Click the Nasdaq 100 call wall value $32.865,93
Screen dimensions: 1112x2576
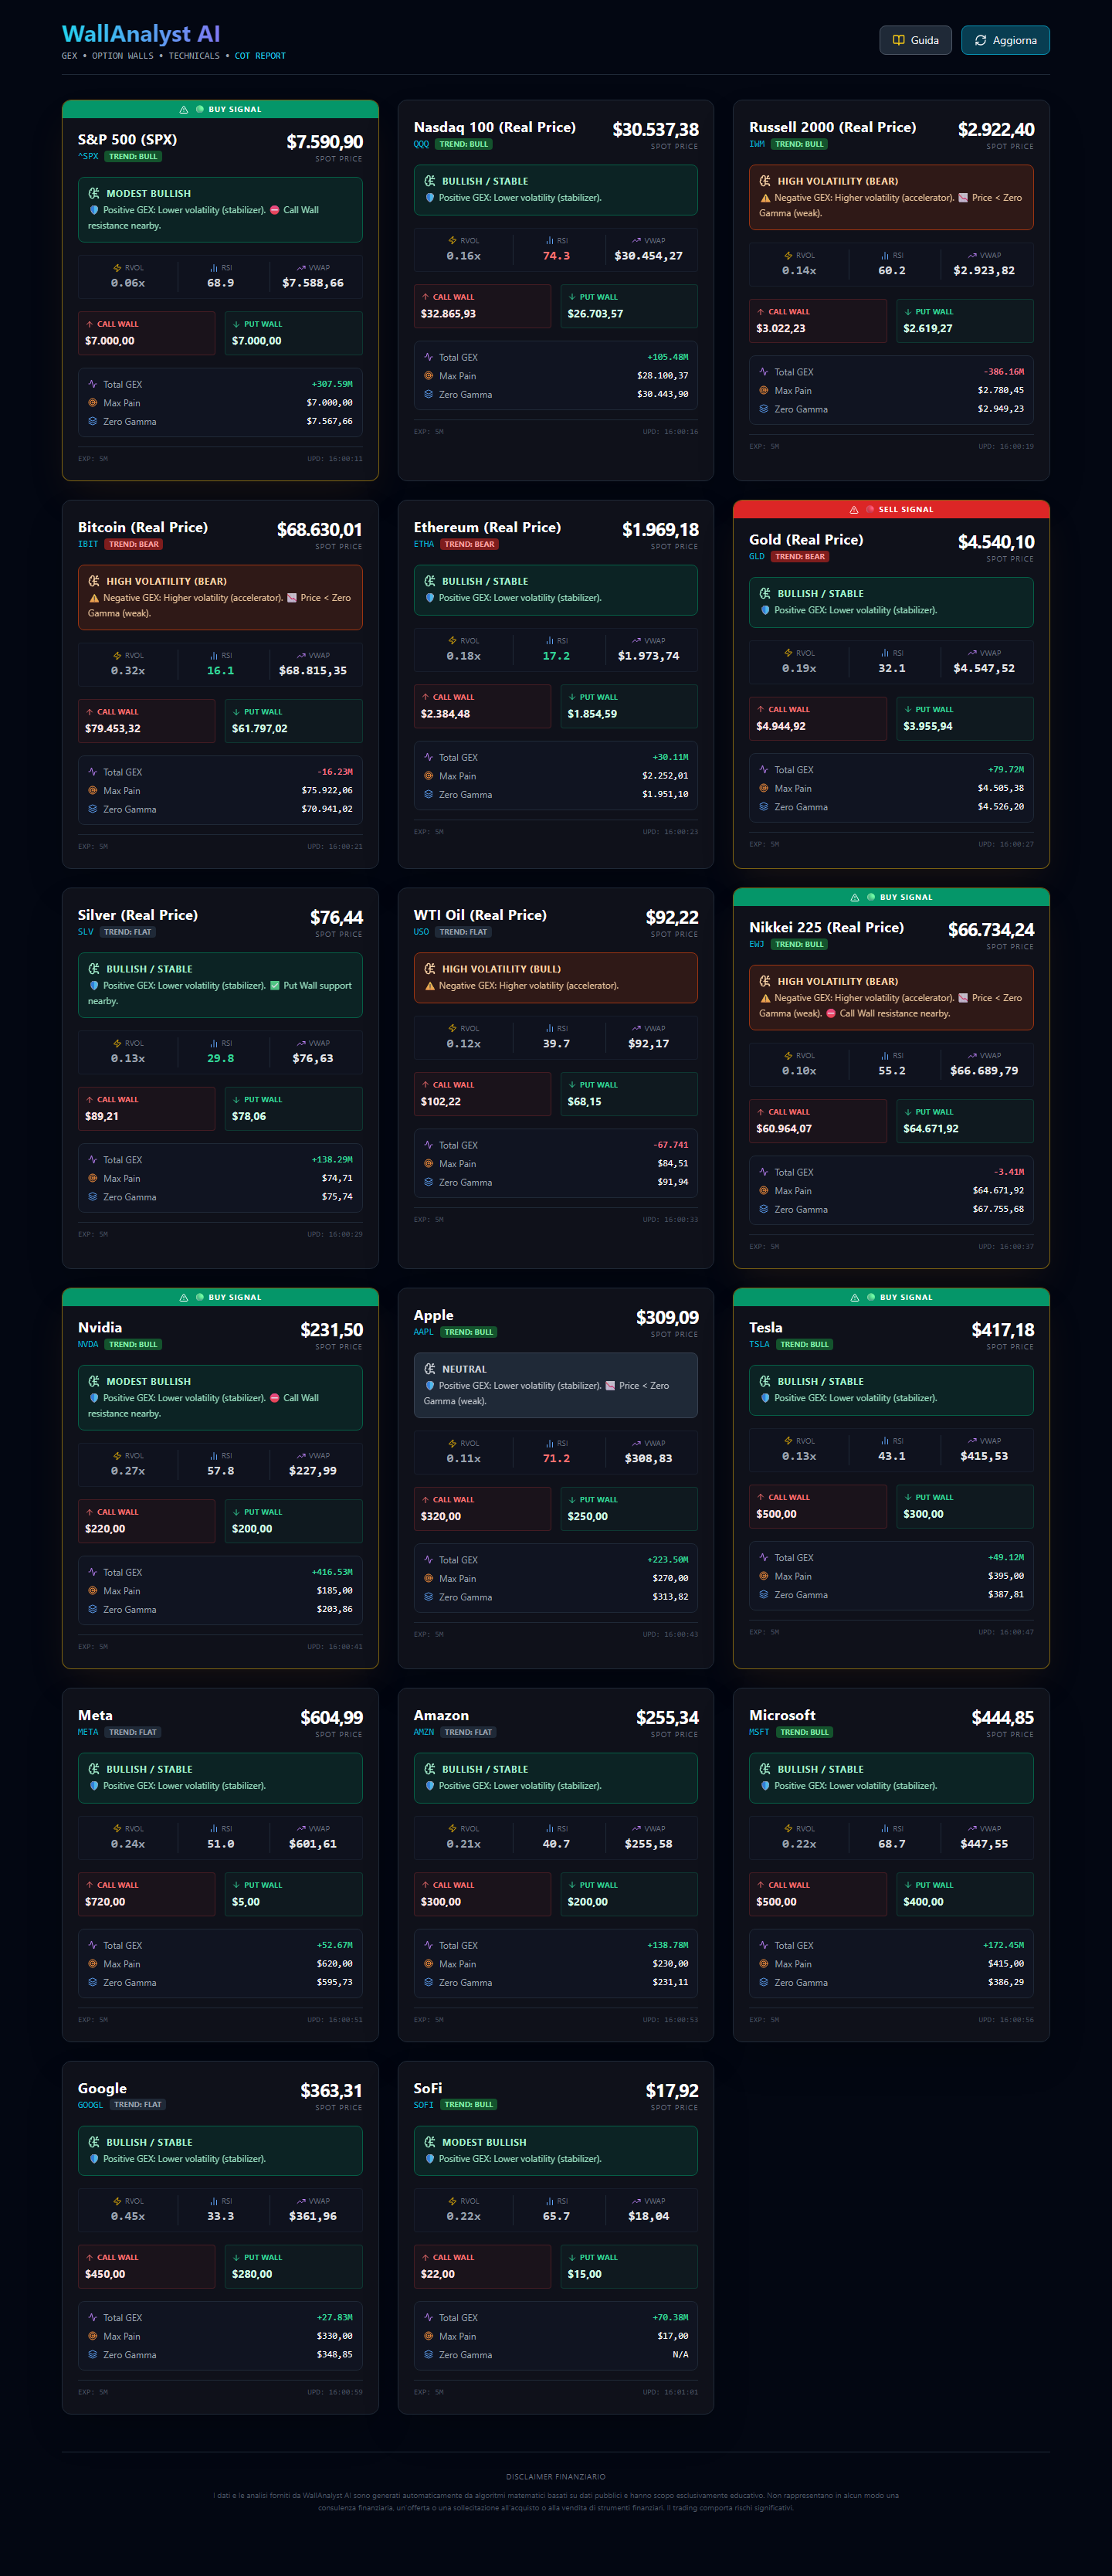448,314
